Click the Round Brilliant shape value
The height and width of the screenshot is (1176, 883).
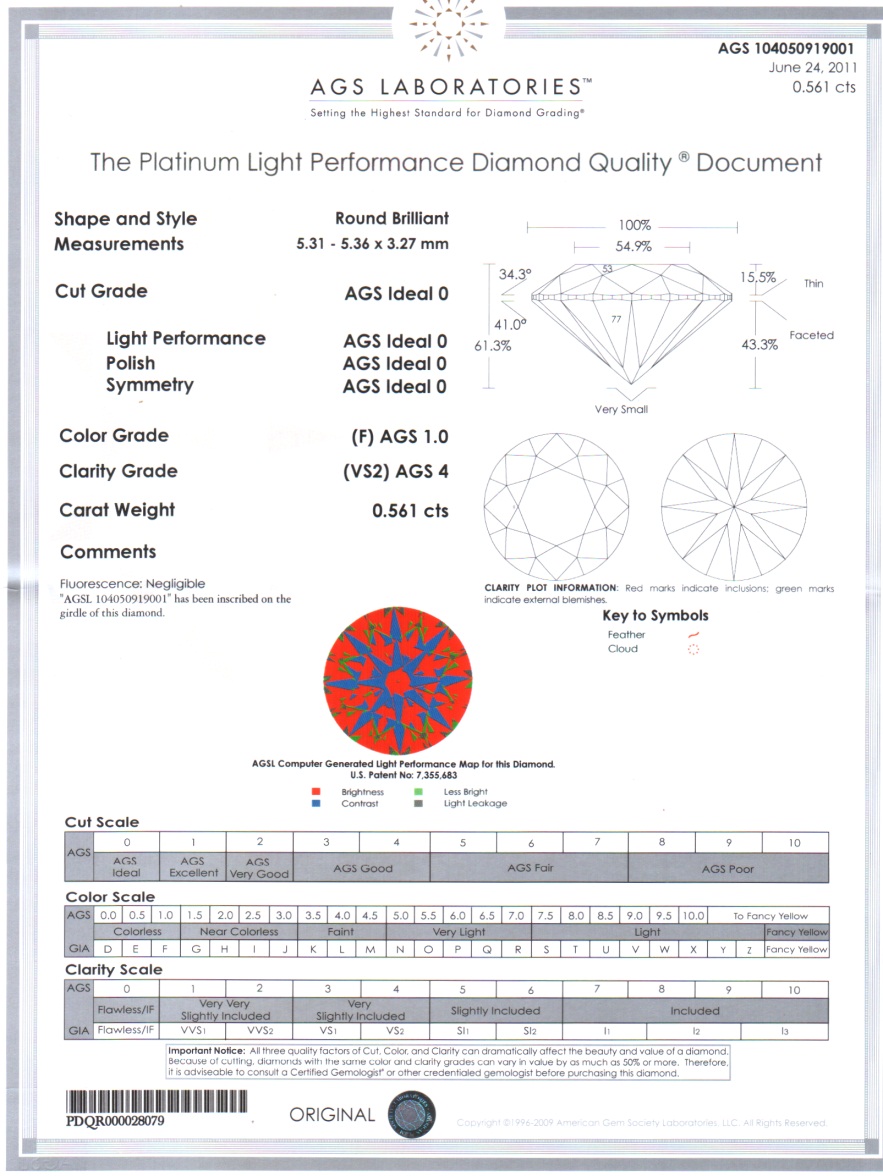coord(392,218)
